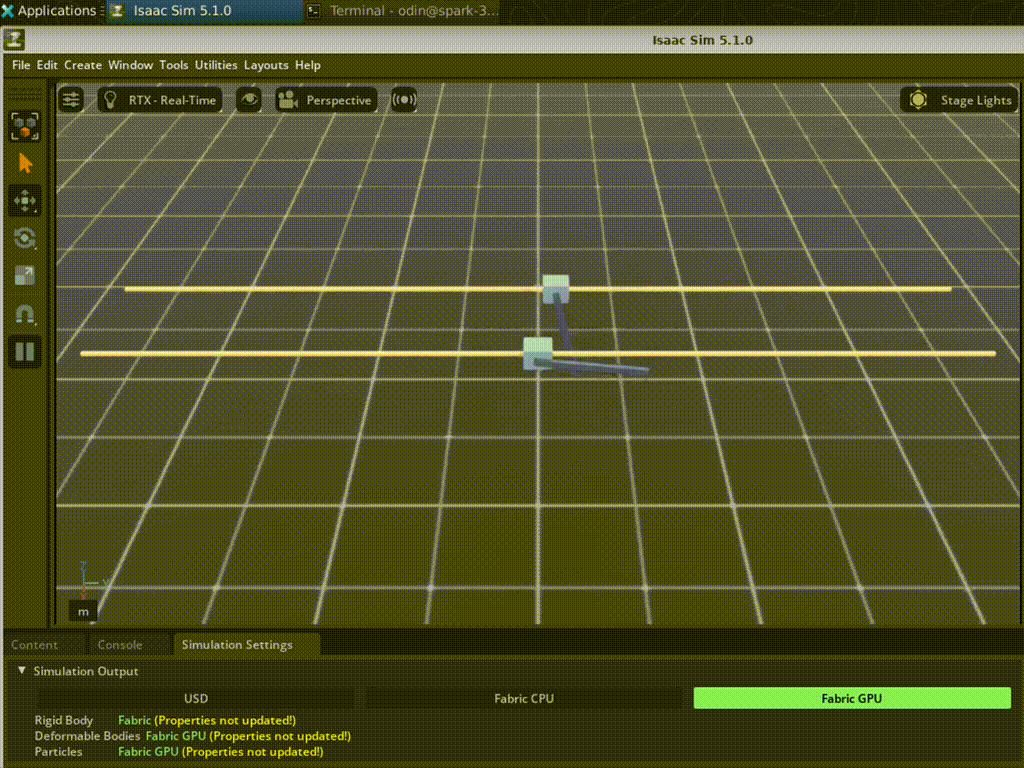Screen dimensions: 1024x768
Task: Collapse the Simulation Output section
Action: (22, 671)
